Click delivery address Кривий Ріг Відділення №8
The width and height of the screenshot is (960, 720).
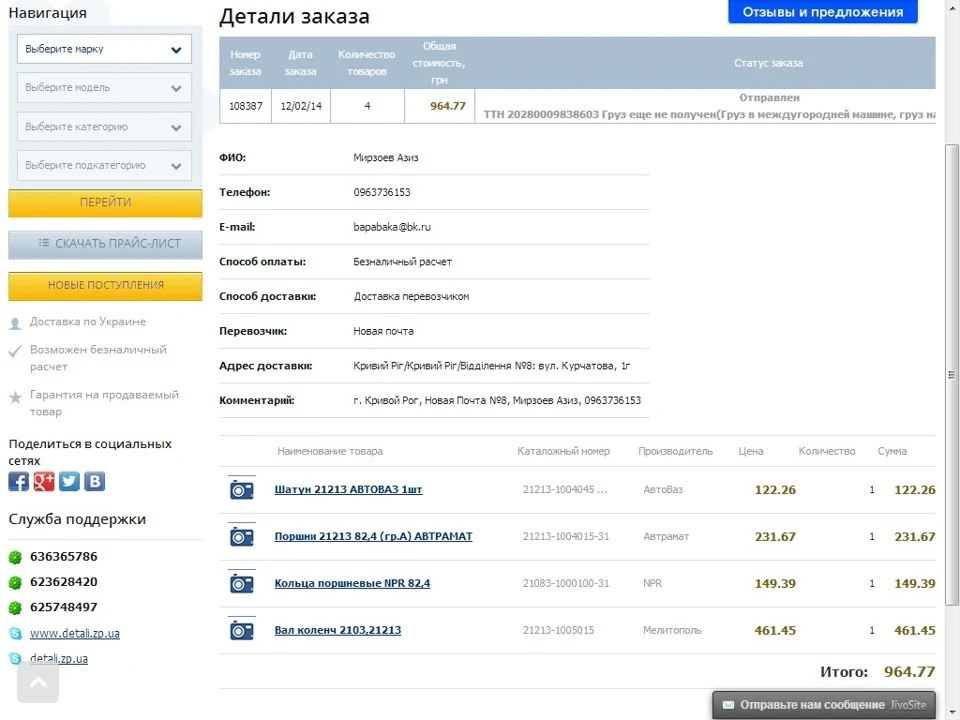[x=492, y=366]
